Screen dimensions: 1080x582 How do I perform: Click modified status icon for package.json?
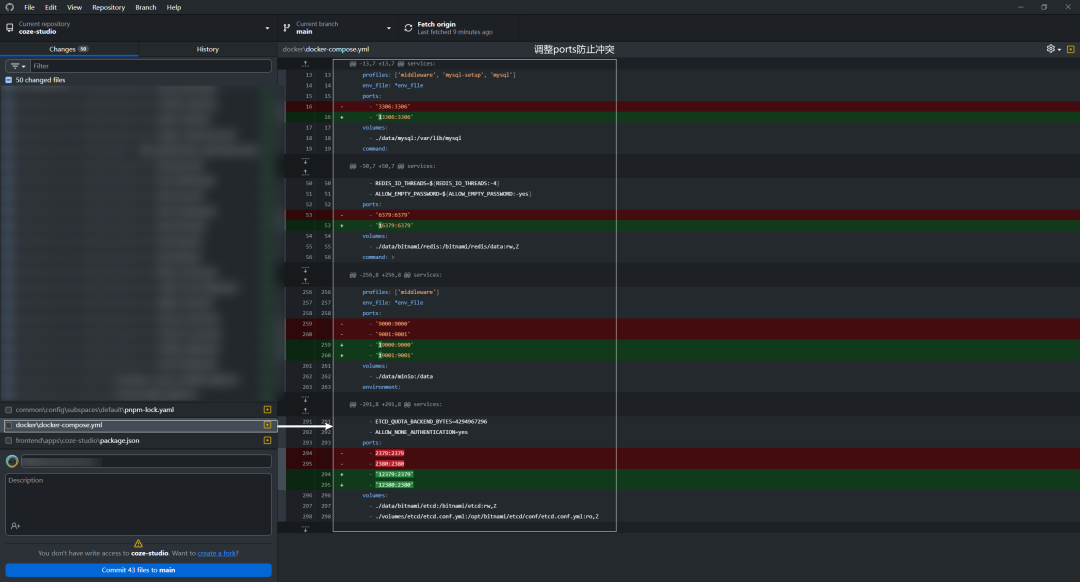point(267,441)
